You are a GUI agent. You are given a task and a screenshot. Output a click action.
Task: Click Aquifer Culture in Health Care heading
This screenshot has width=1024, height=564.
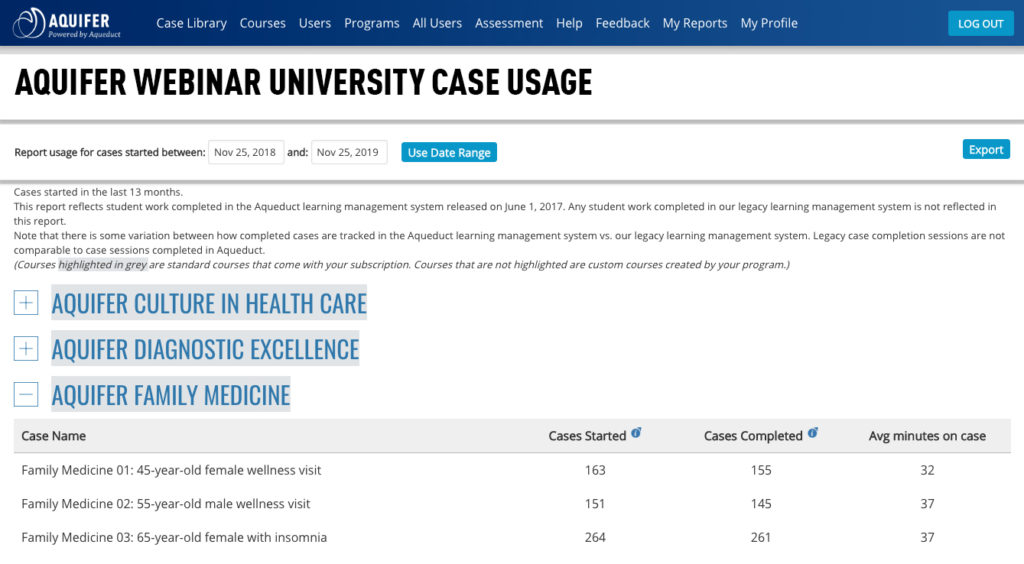[209, 303]
